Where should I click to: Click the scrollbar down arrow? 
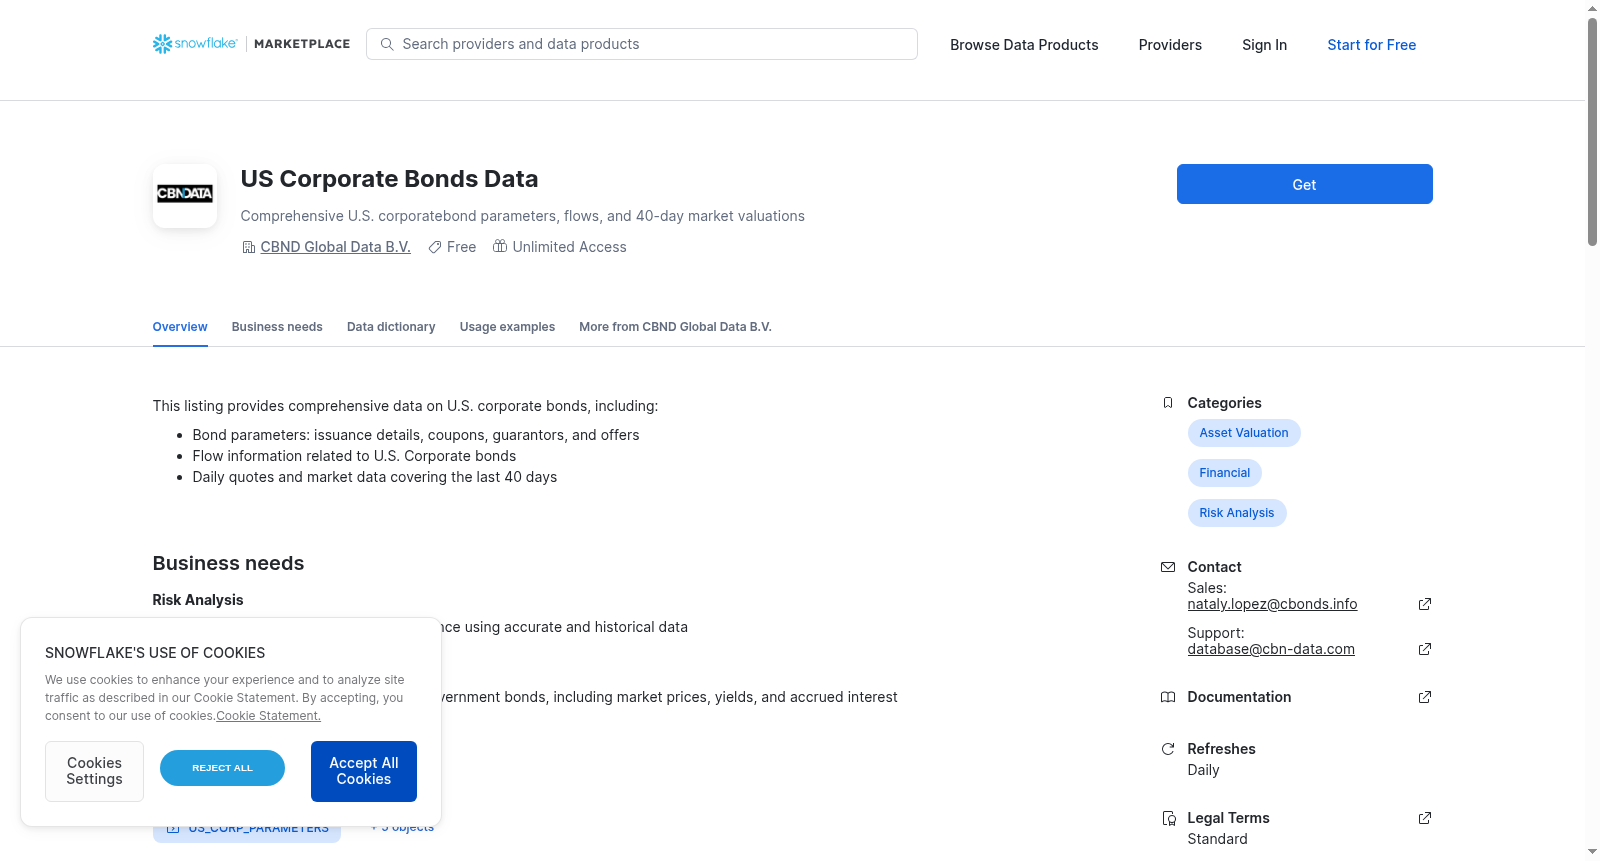[1592, 853]
